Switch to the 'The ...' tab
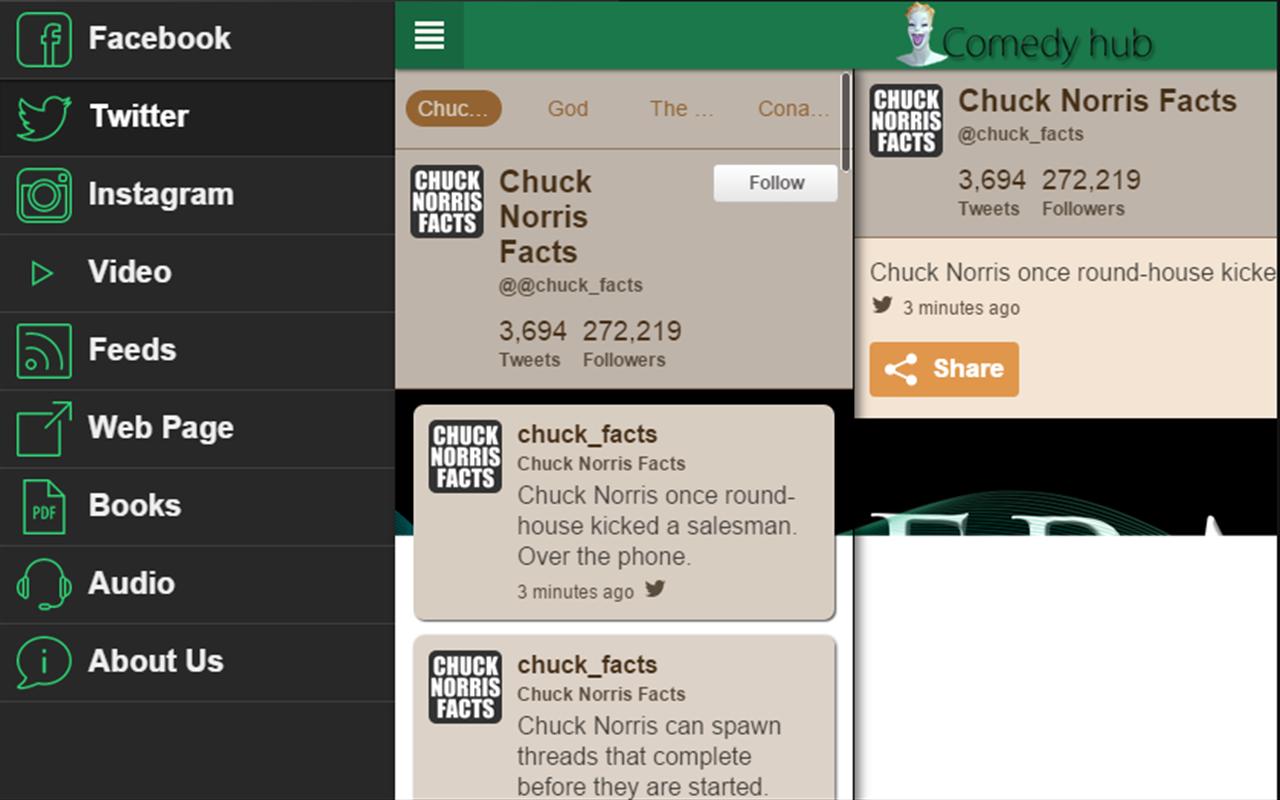 click(x=681, y=109)
